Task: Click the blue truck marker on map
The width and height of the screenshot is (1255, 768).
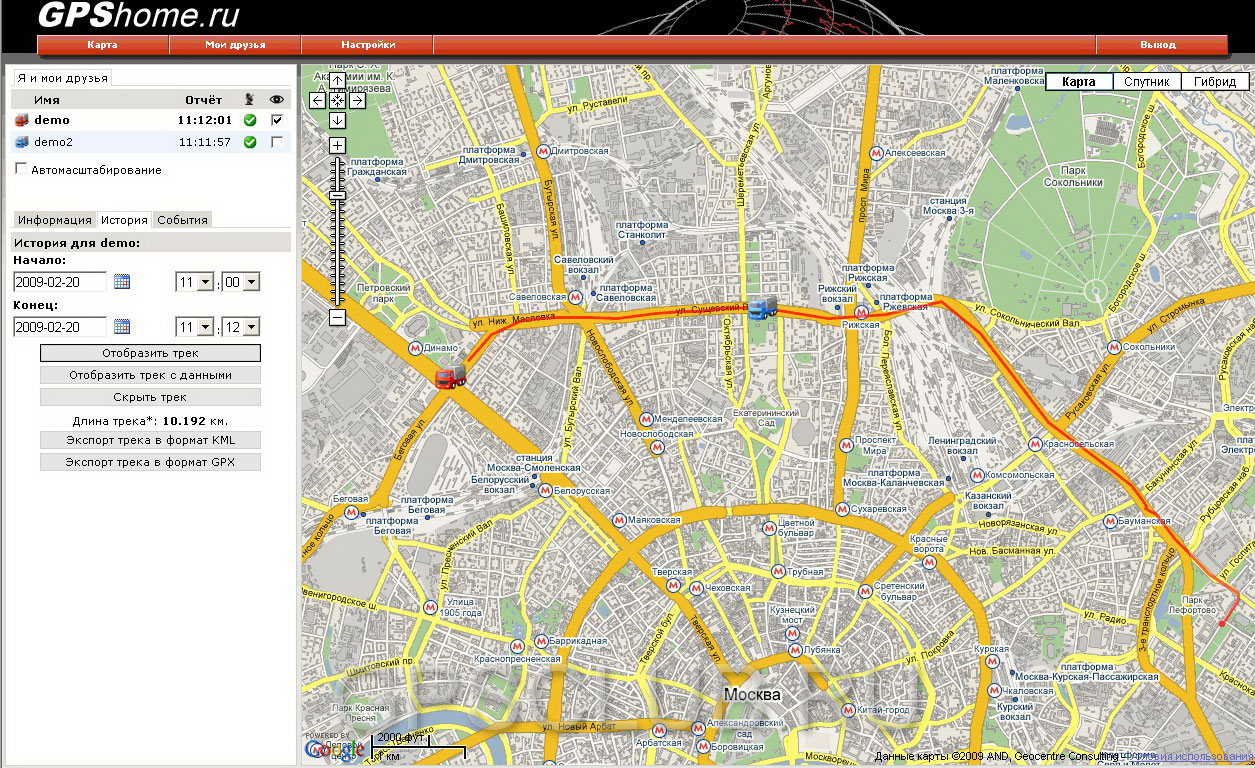Action: [x=762, y=308]
